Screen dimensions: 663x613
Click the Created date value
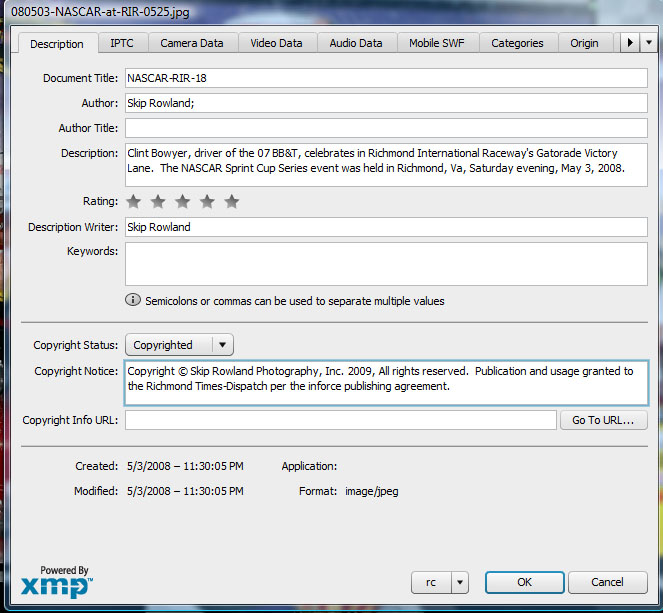(x=185, y=466)
